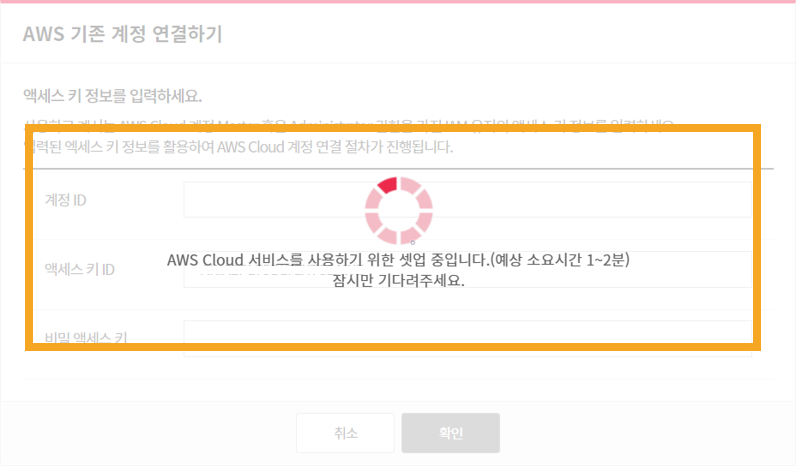Image resolution: width=796 pixels, height=466 pixels.
Task: Click the 액세스 키 정보를 입력하세요 heading
Action: (x=112, y=95)
